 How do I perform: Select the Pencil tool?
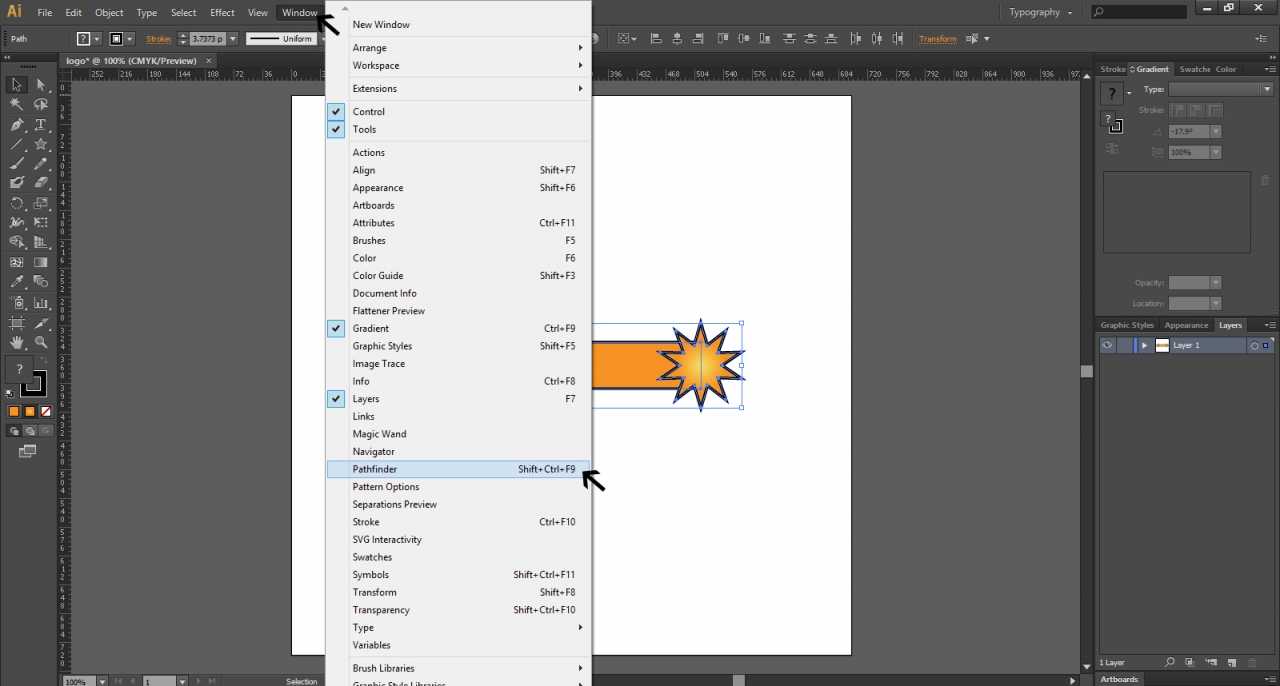click(41, 164)
